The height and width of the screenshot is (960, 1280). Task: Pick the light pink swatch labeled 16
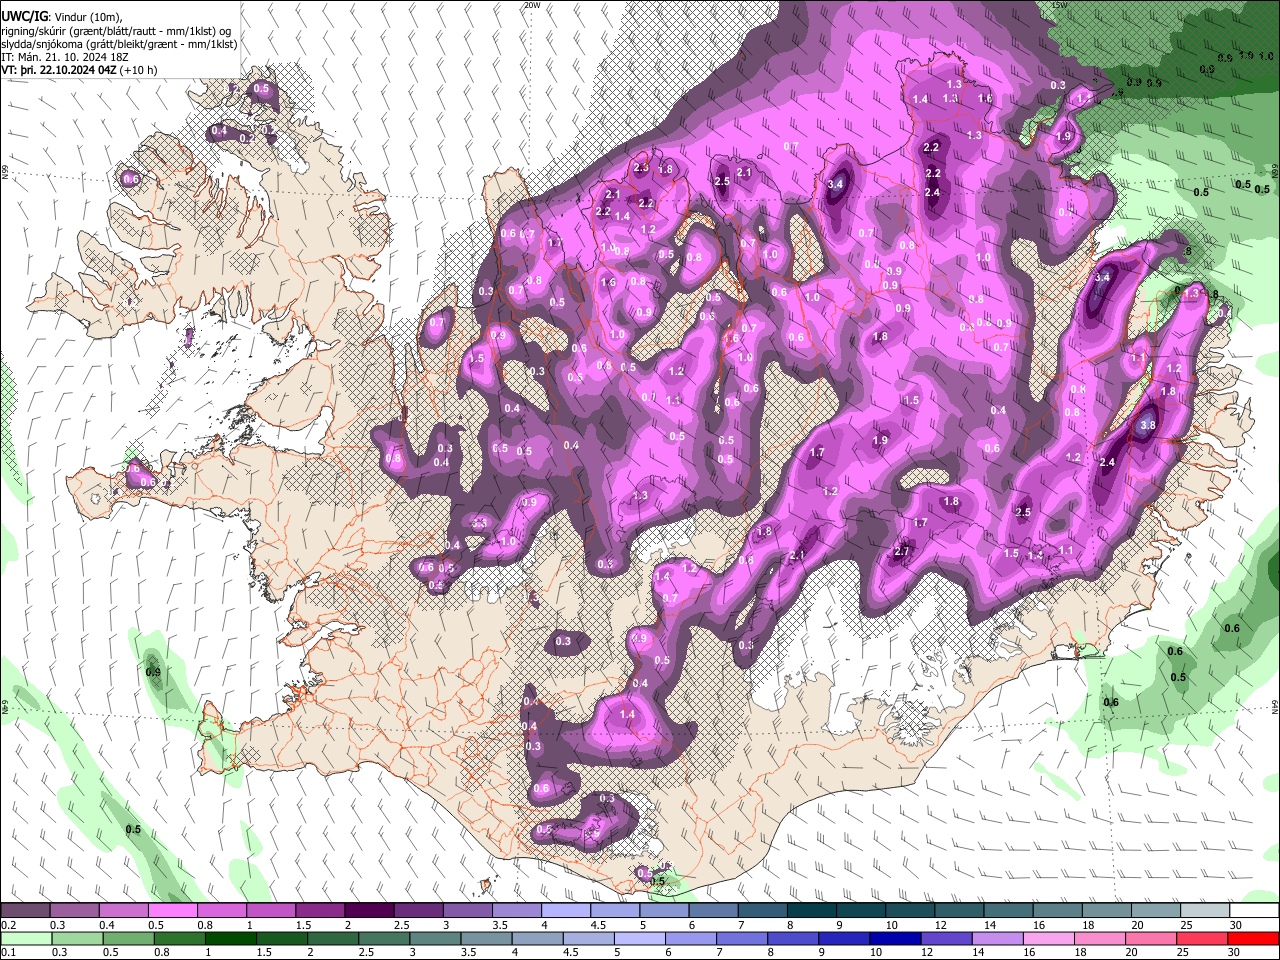coord(1047,938)
